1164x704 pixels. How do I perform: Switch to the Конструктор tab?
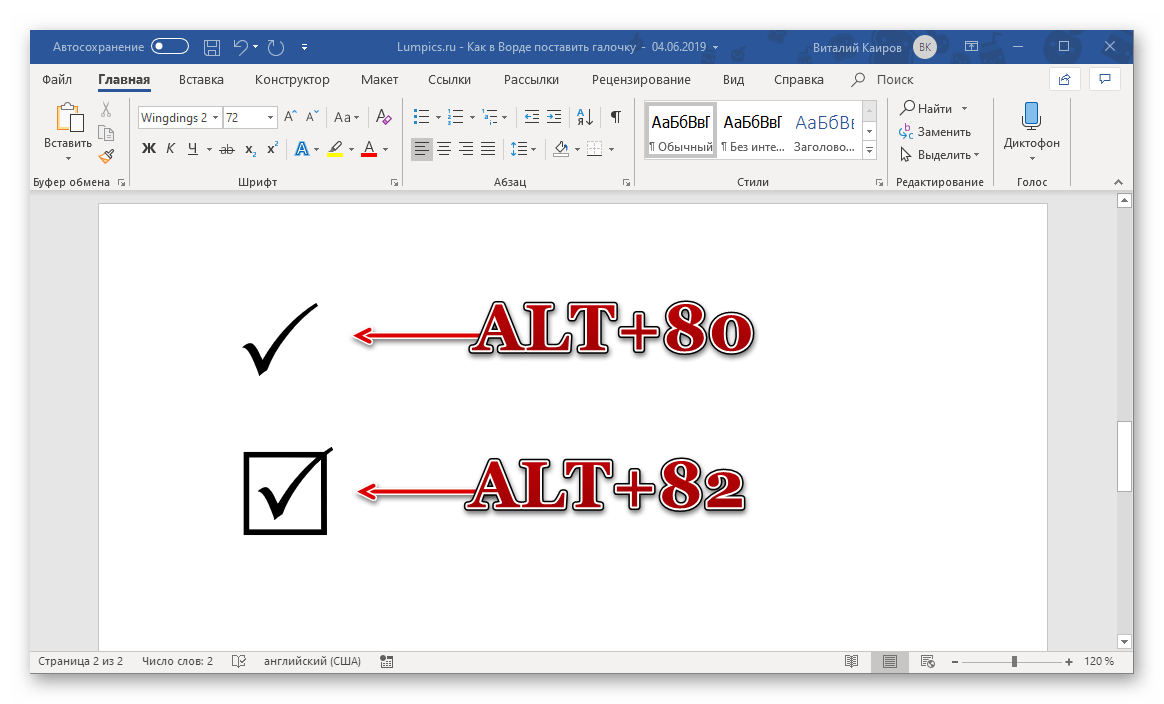pyautogui.click(x=292, y=79)
